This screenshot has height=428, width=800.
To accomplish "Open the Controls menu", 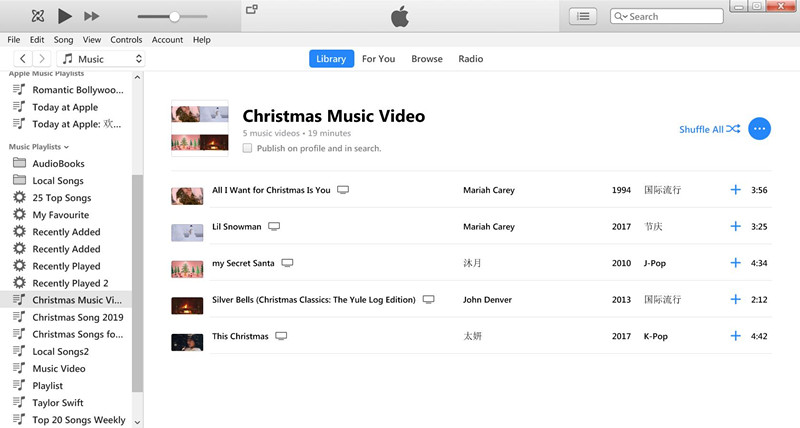I will pyautogui.click(x=126, y=40).
